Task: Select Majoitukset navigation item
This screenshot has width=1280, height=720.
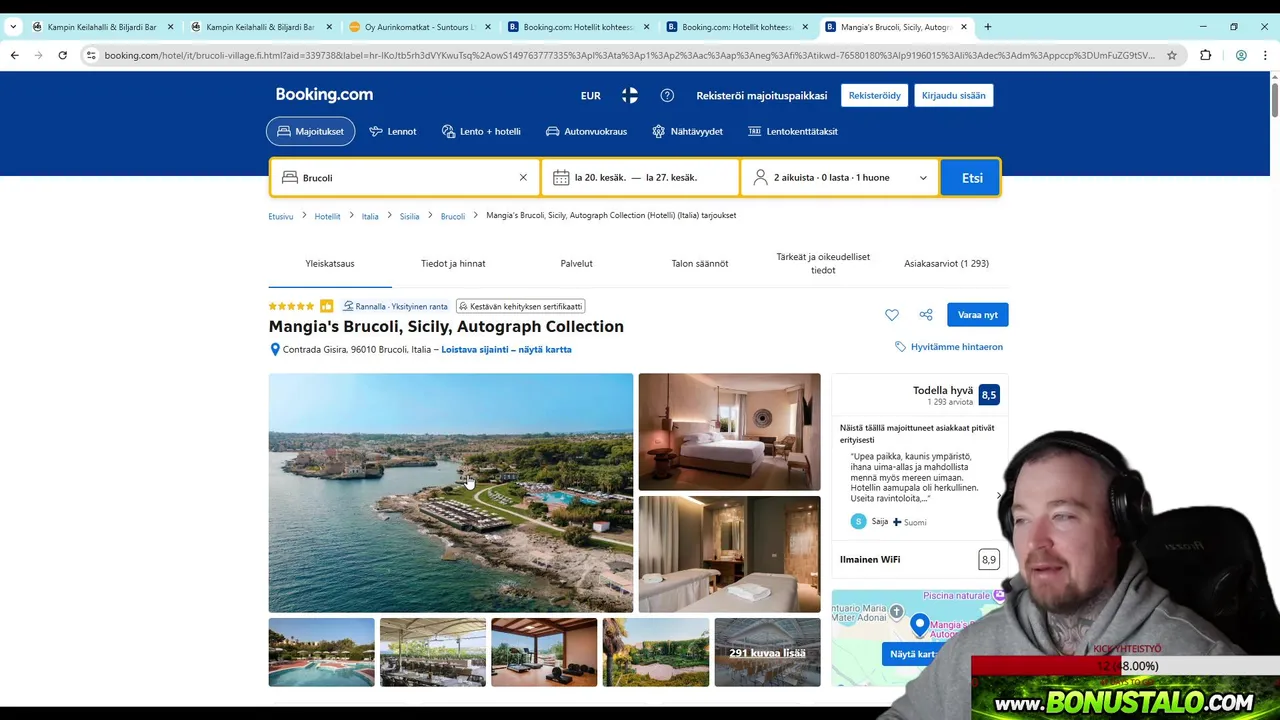Action: (310, 131)
